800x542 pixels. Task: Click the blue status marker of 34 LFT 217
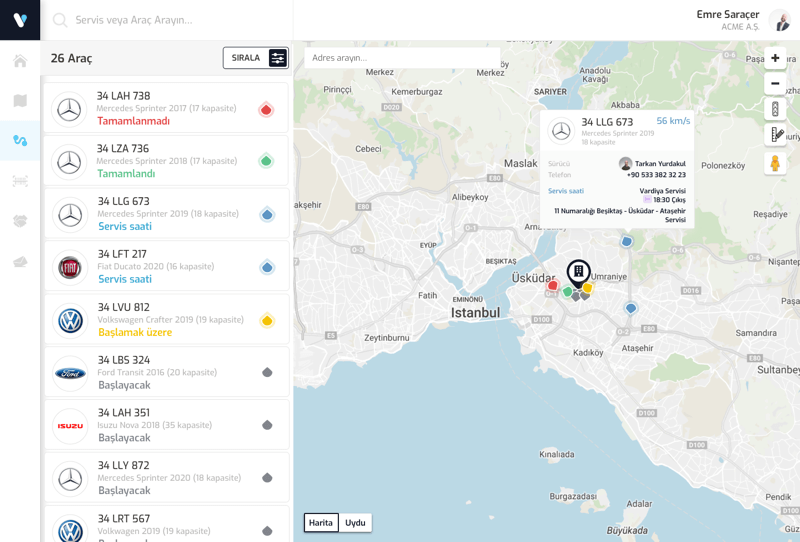[x=267, y=267]
